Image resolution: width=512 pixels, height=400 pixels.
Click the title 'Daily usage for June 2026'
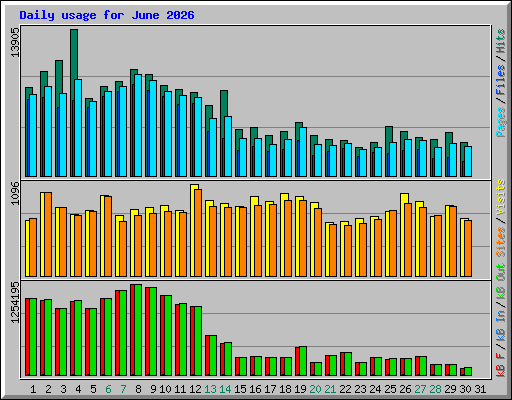pyautogui.click(x=107, y=15)
